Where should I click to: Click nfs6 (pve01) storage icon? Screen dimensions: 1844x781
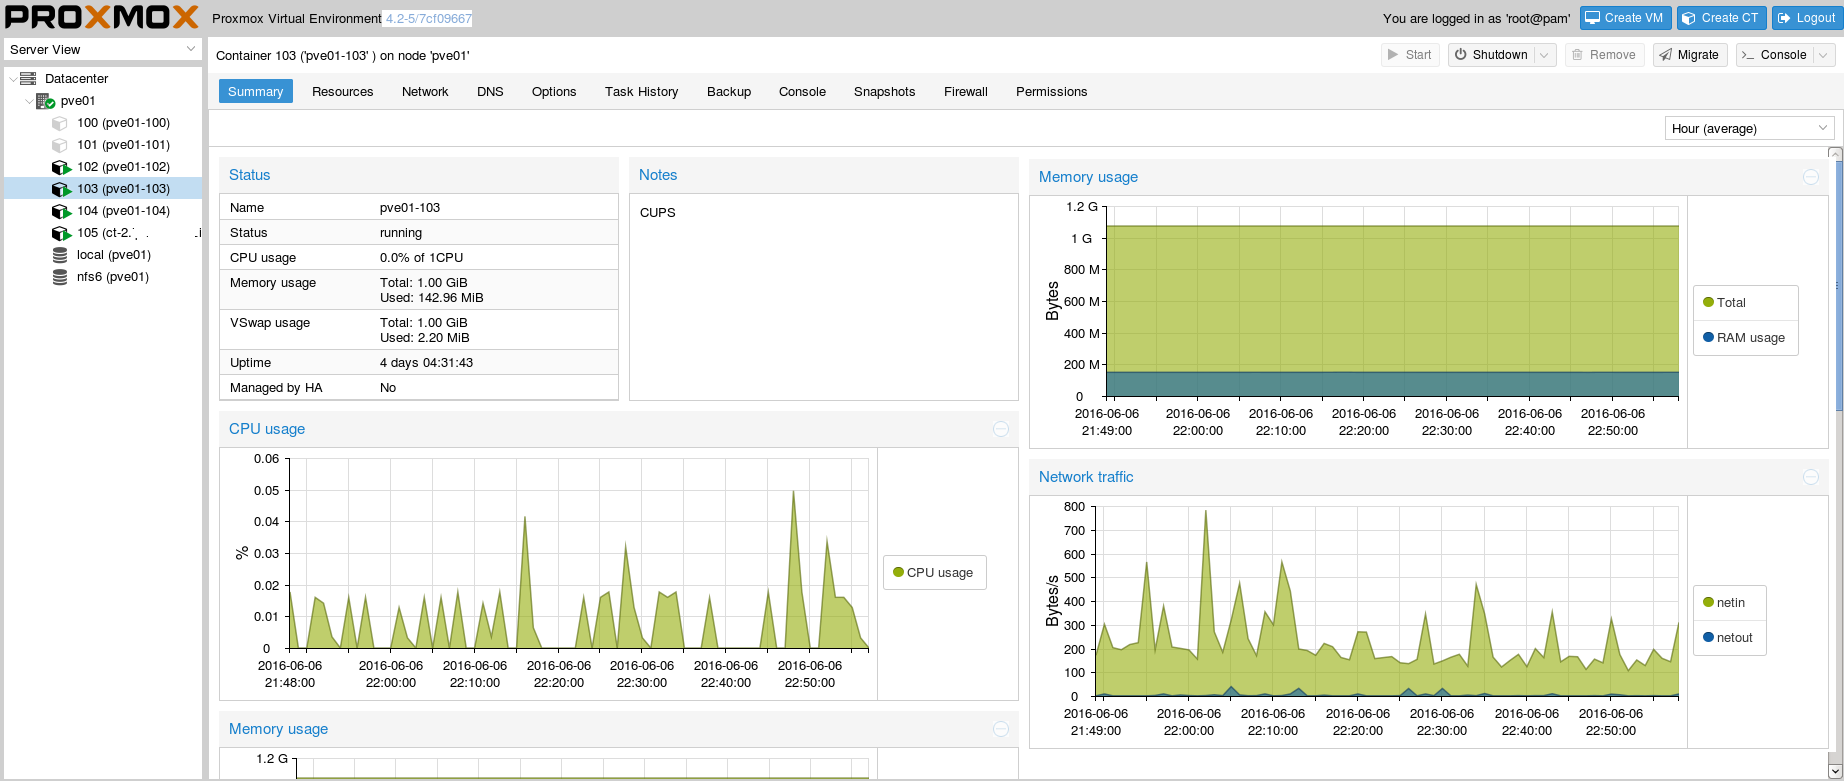(x=60, y=277)
